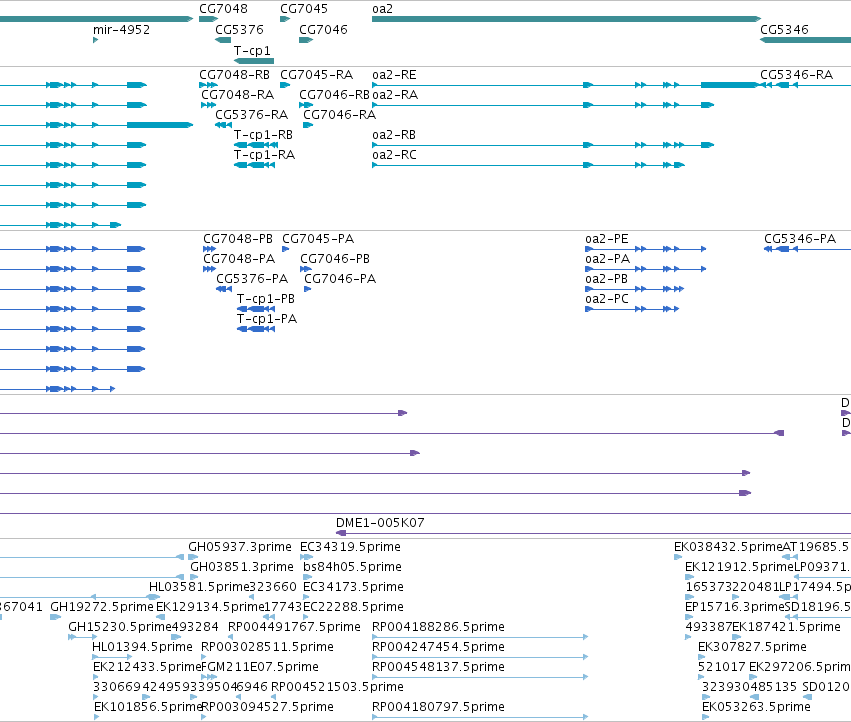Click transcript CG7048-RA
This screenshot has height=722, width=851.
238,94
